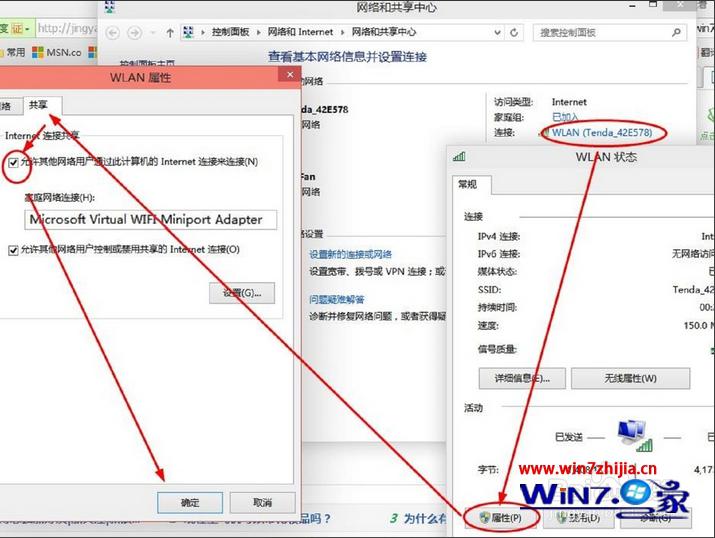Click the 详细信息(E)... button

pyautogui.click(x=522, y=378)
